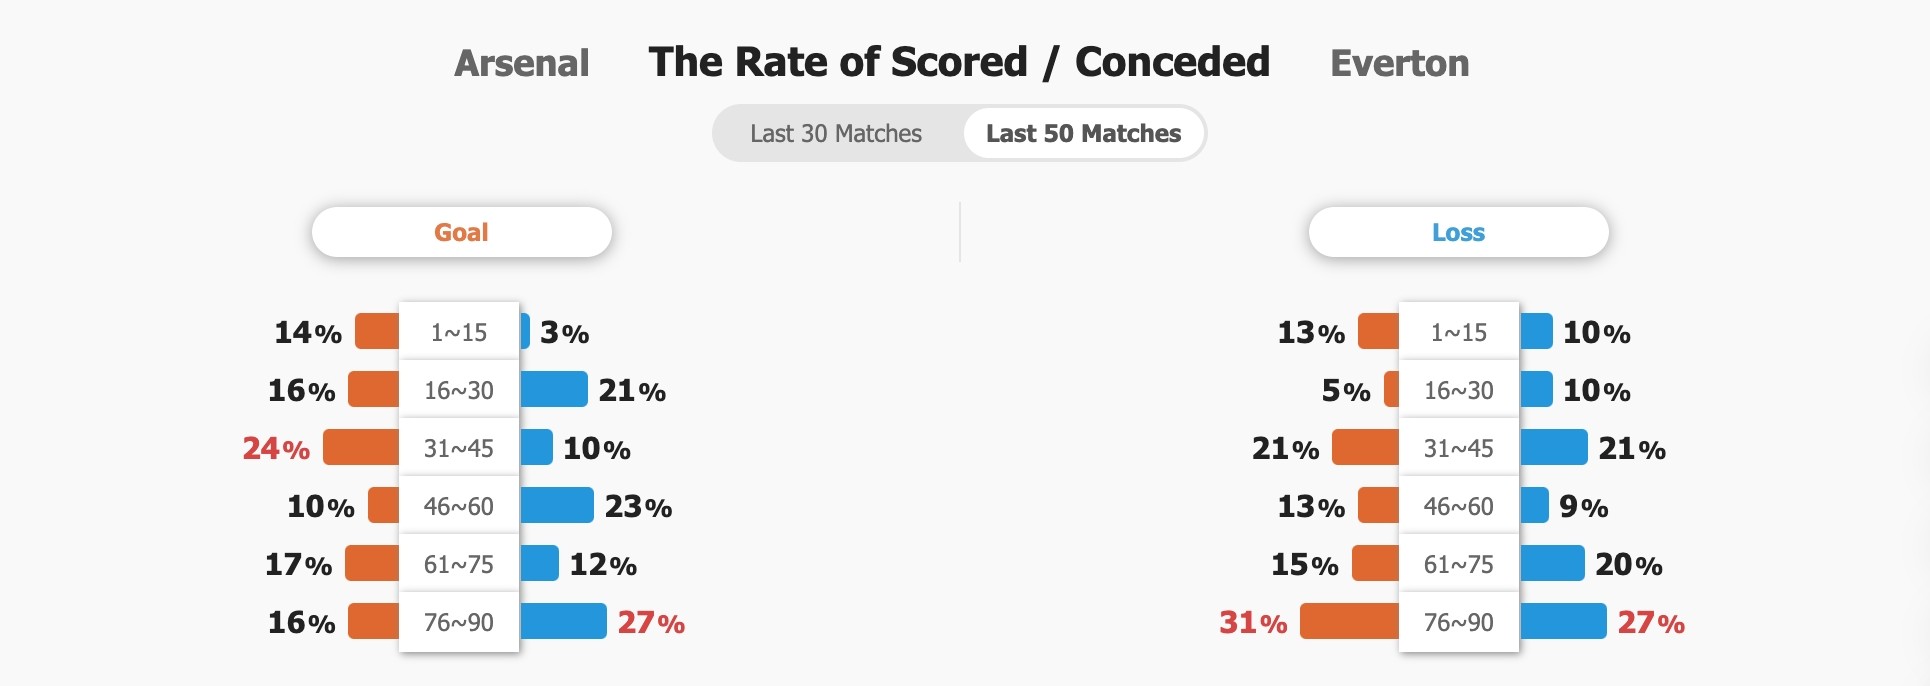The width and height of the screenshot is (1930, 686).
Task: Click The Rate of Scored / Conceded title
Action: (959, 62)
